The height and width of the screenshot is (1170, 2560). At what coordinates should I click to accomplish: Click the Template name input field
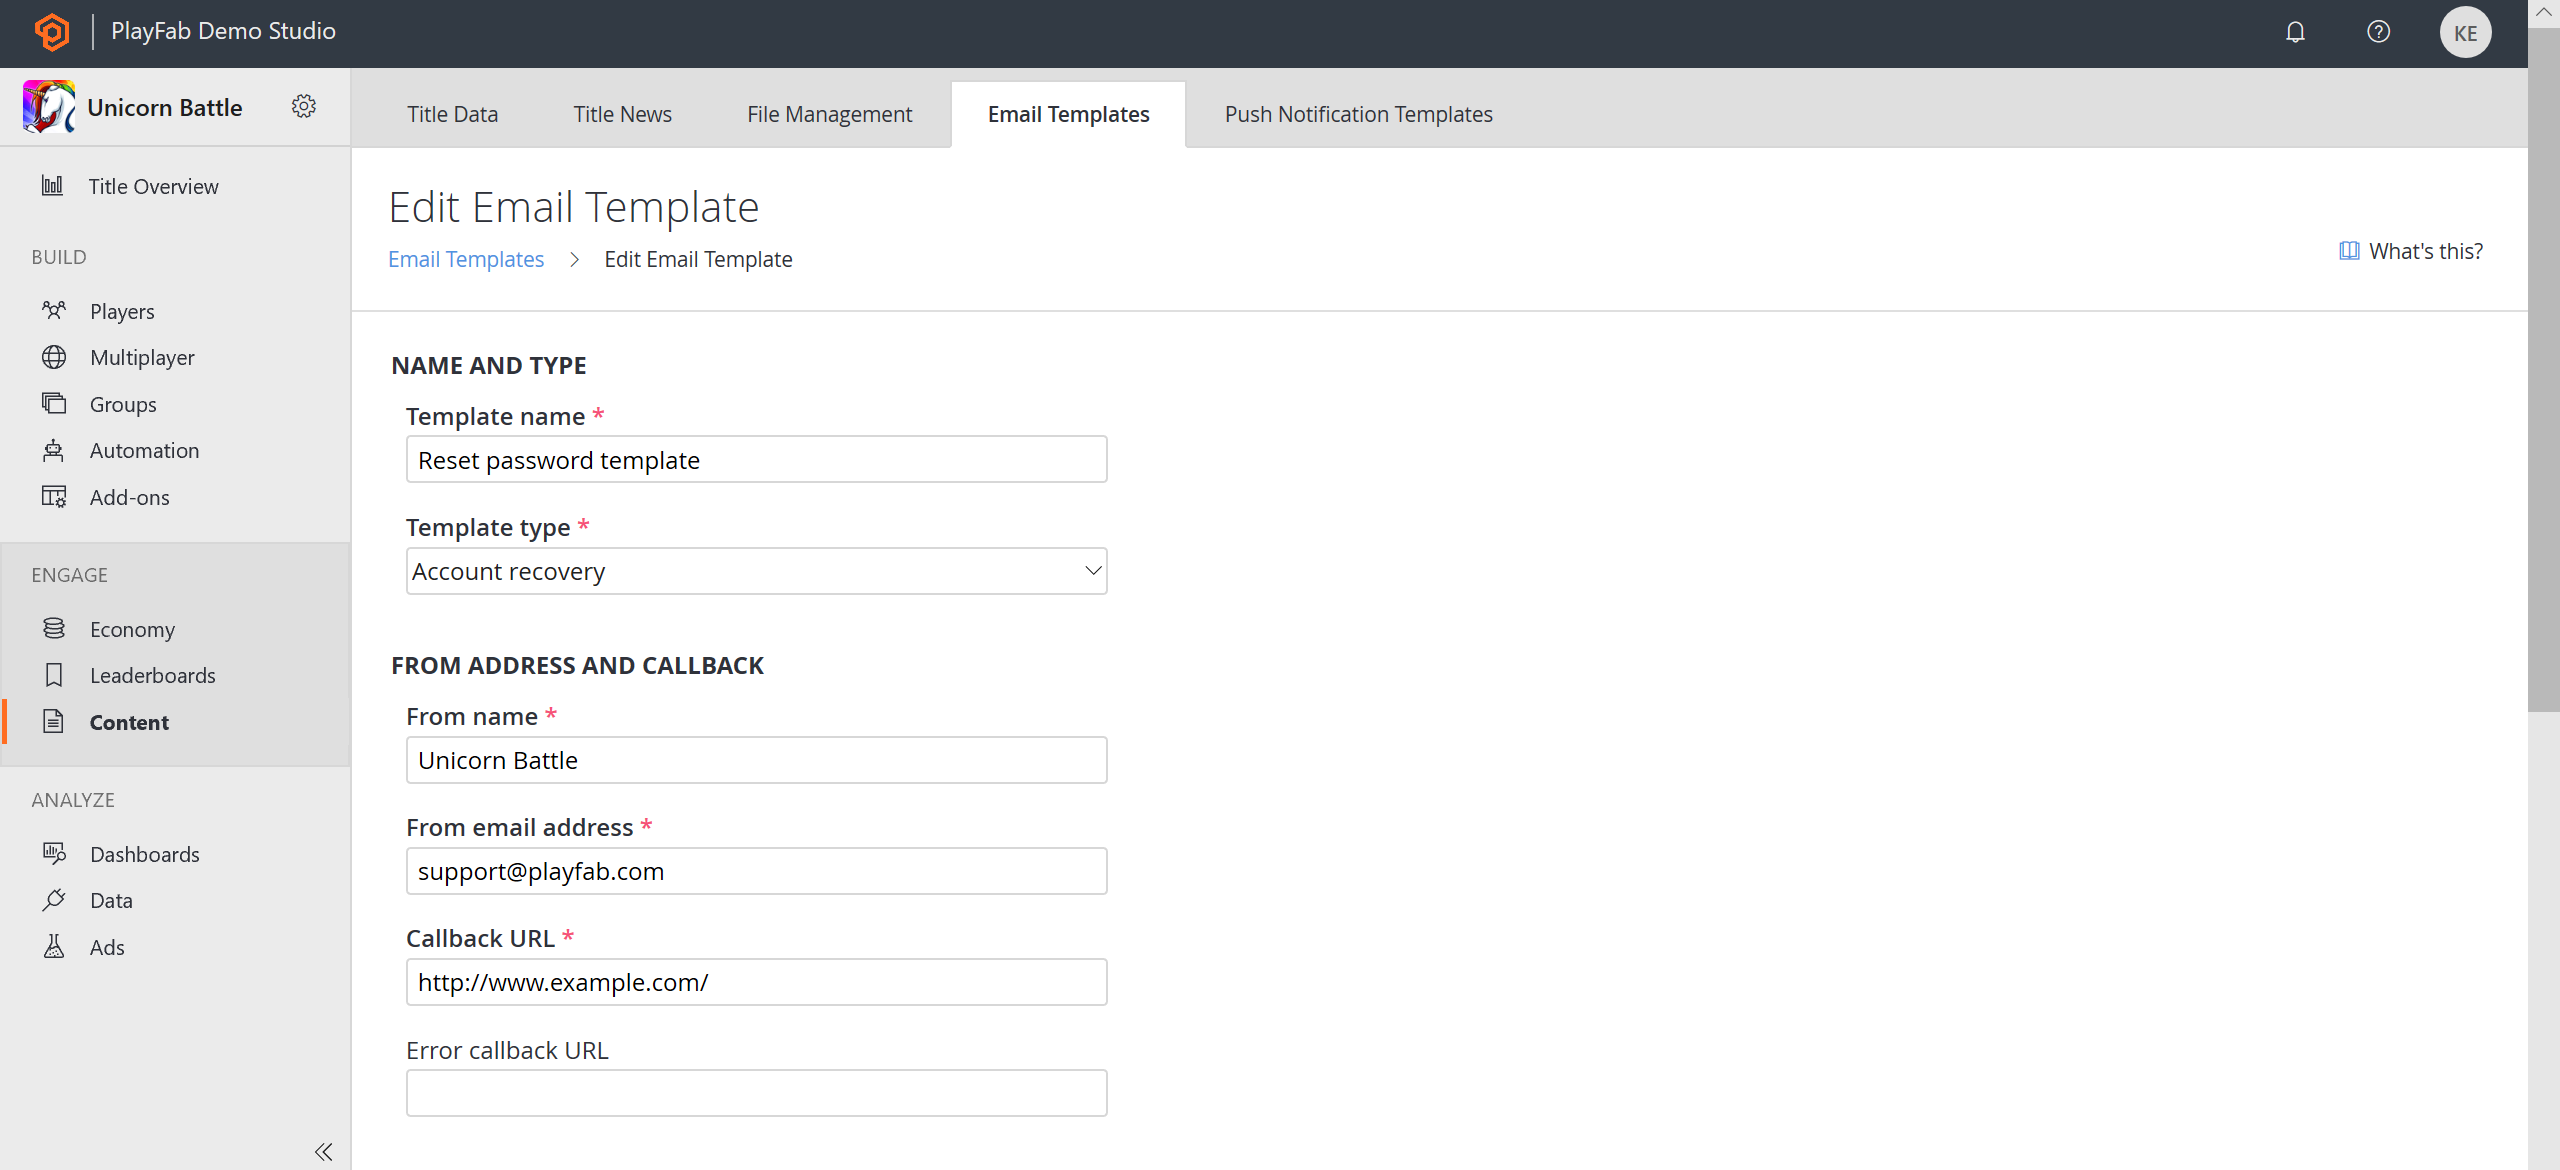(756, 459)
